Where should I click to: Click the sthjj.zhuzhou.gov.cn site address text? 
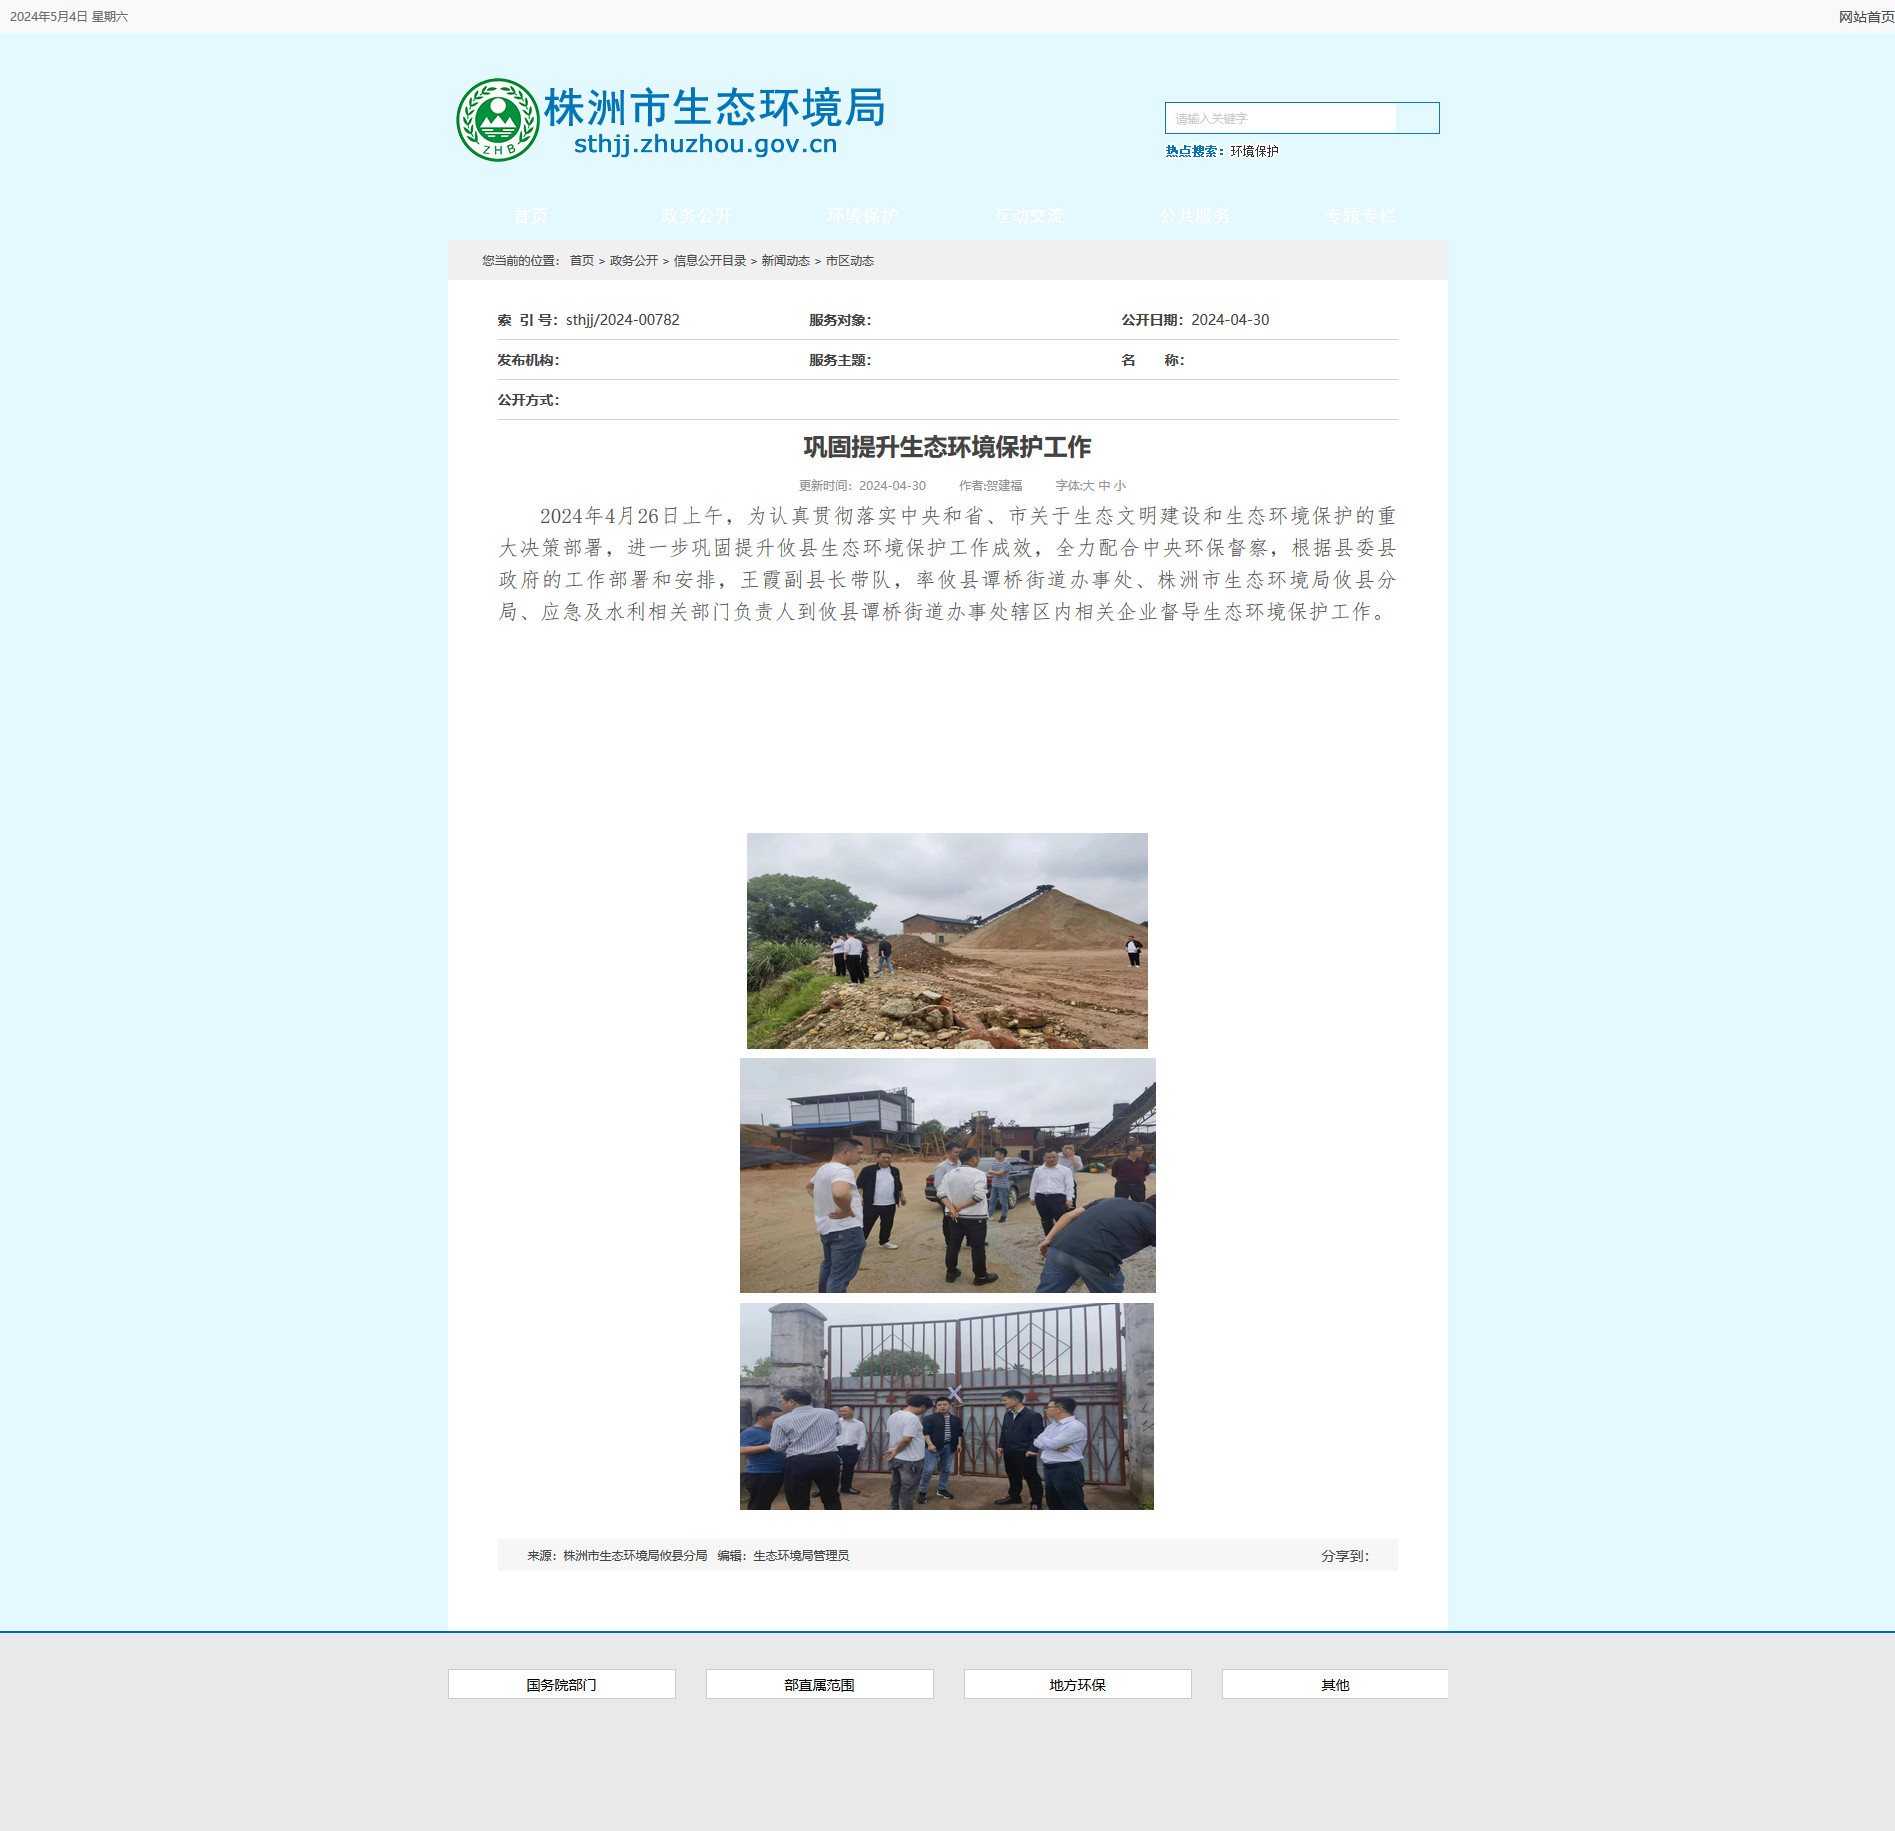706,144
